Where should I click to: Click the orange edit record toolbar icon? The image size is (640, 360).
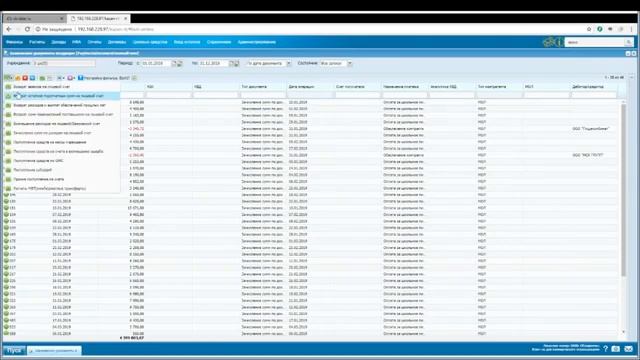[18, 78]
